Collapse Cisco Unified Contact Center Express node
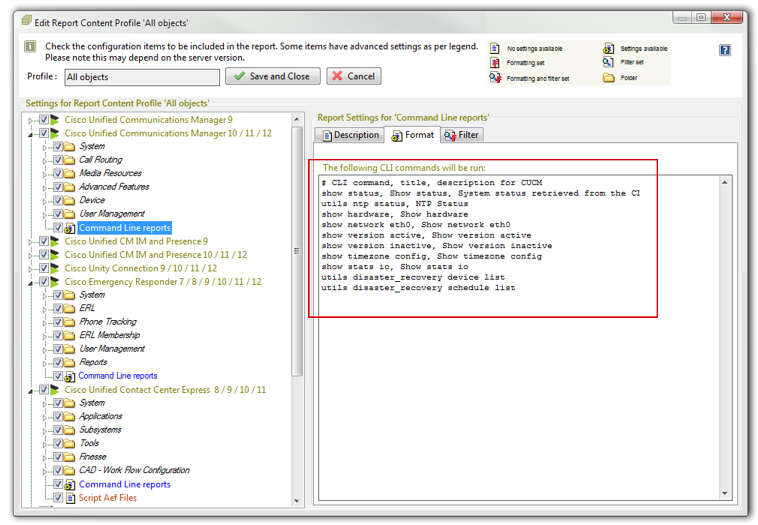Viewport: 758px width, 525px height. pyautogui.click(x=30, y=391)
